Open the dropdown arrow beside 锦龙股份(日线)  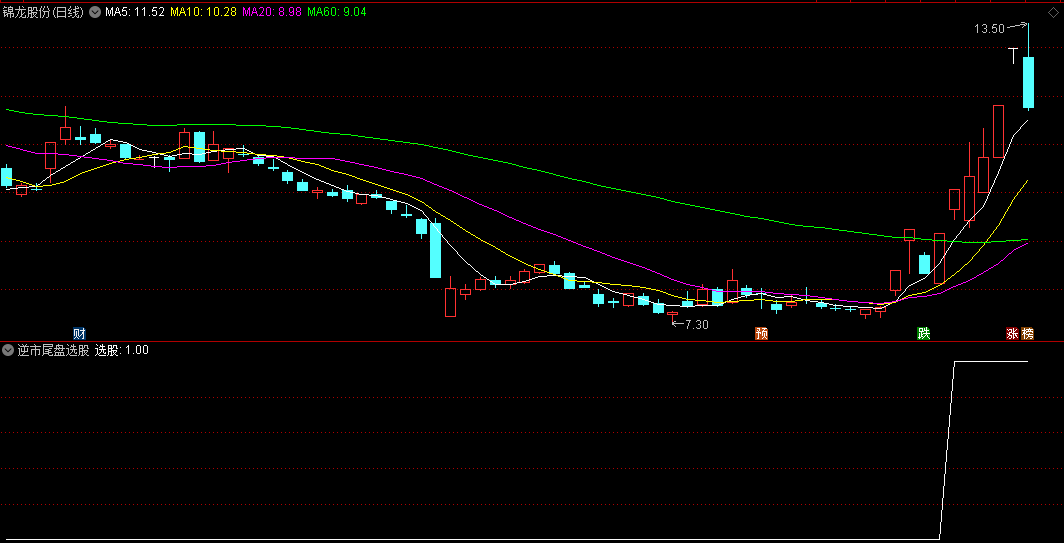tap(94, 12)
